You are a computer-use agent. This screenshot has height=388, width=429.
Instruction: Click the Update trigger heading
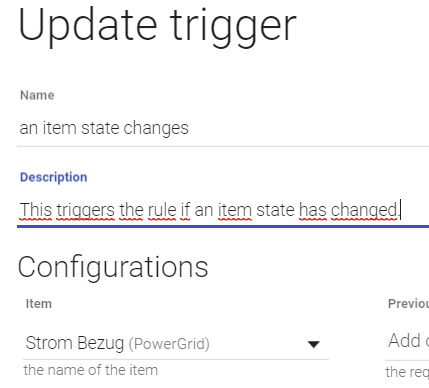pos(157,26)
